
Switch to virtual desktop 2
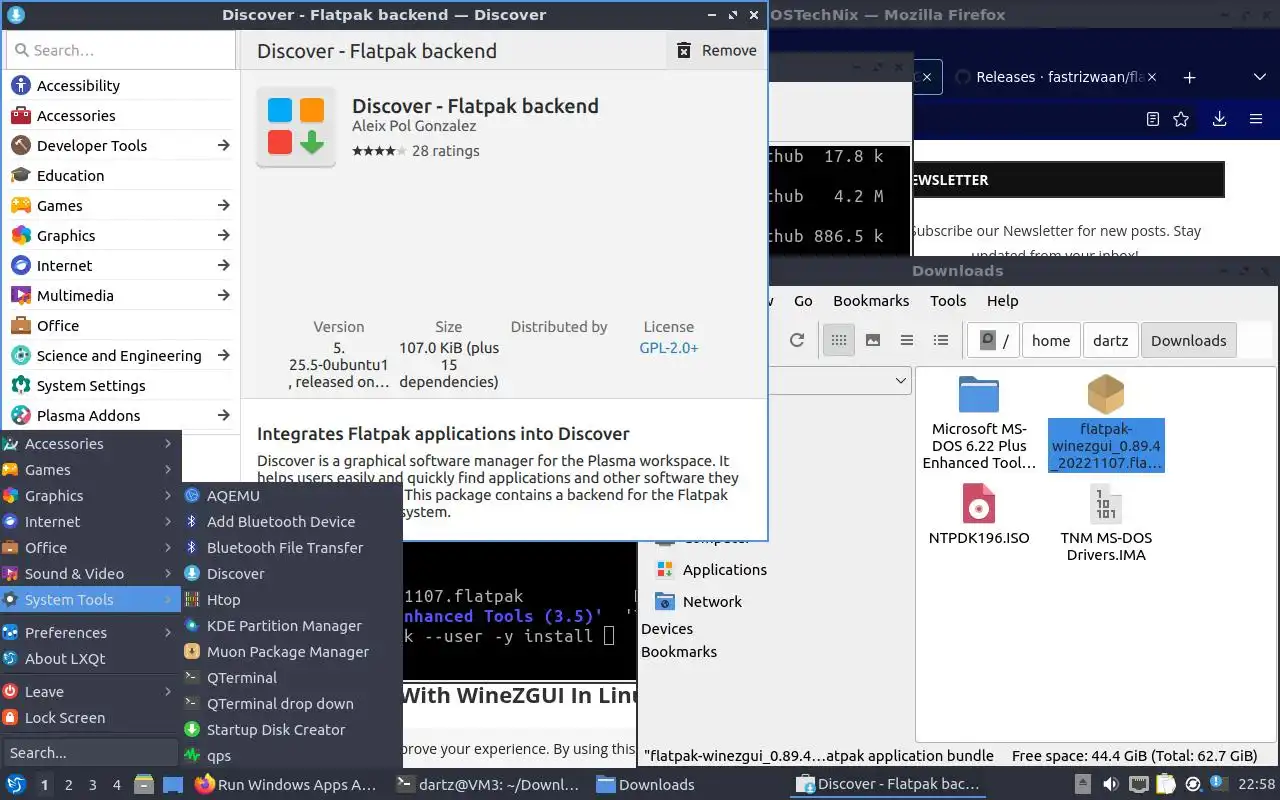(x=69, y=785)
